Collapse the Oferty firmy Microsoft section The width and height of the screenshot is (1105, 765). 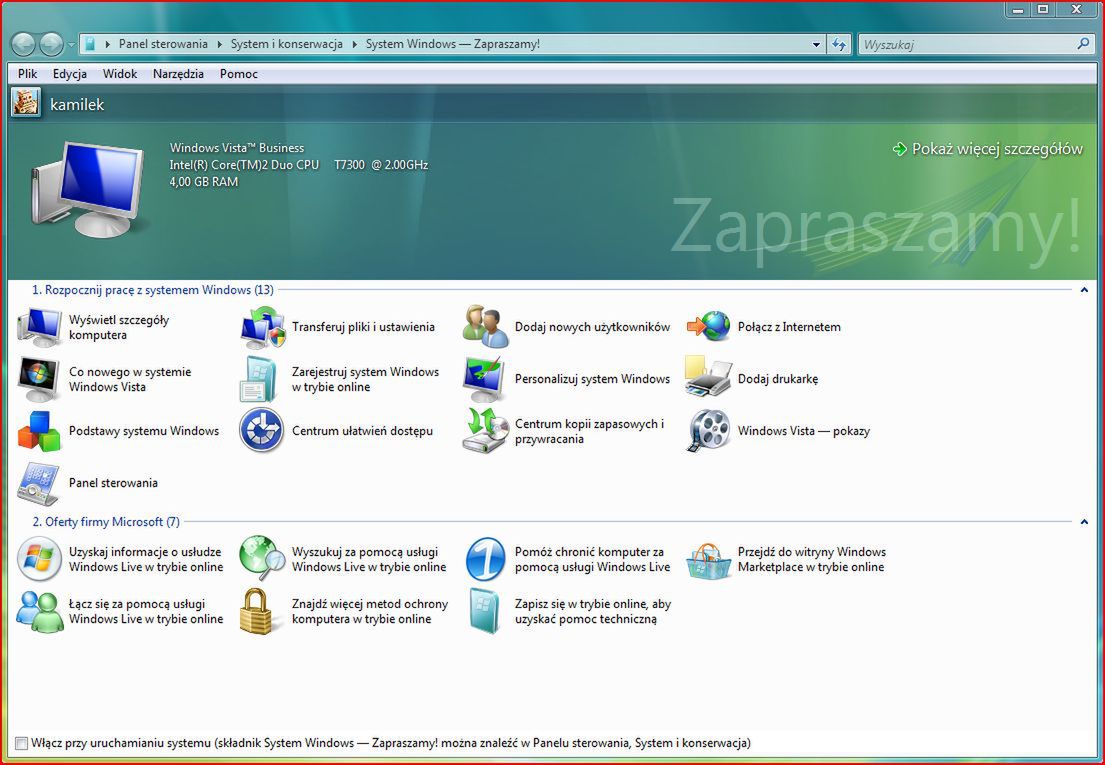[x=1084, y=522]
